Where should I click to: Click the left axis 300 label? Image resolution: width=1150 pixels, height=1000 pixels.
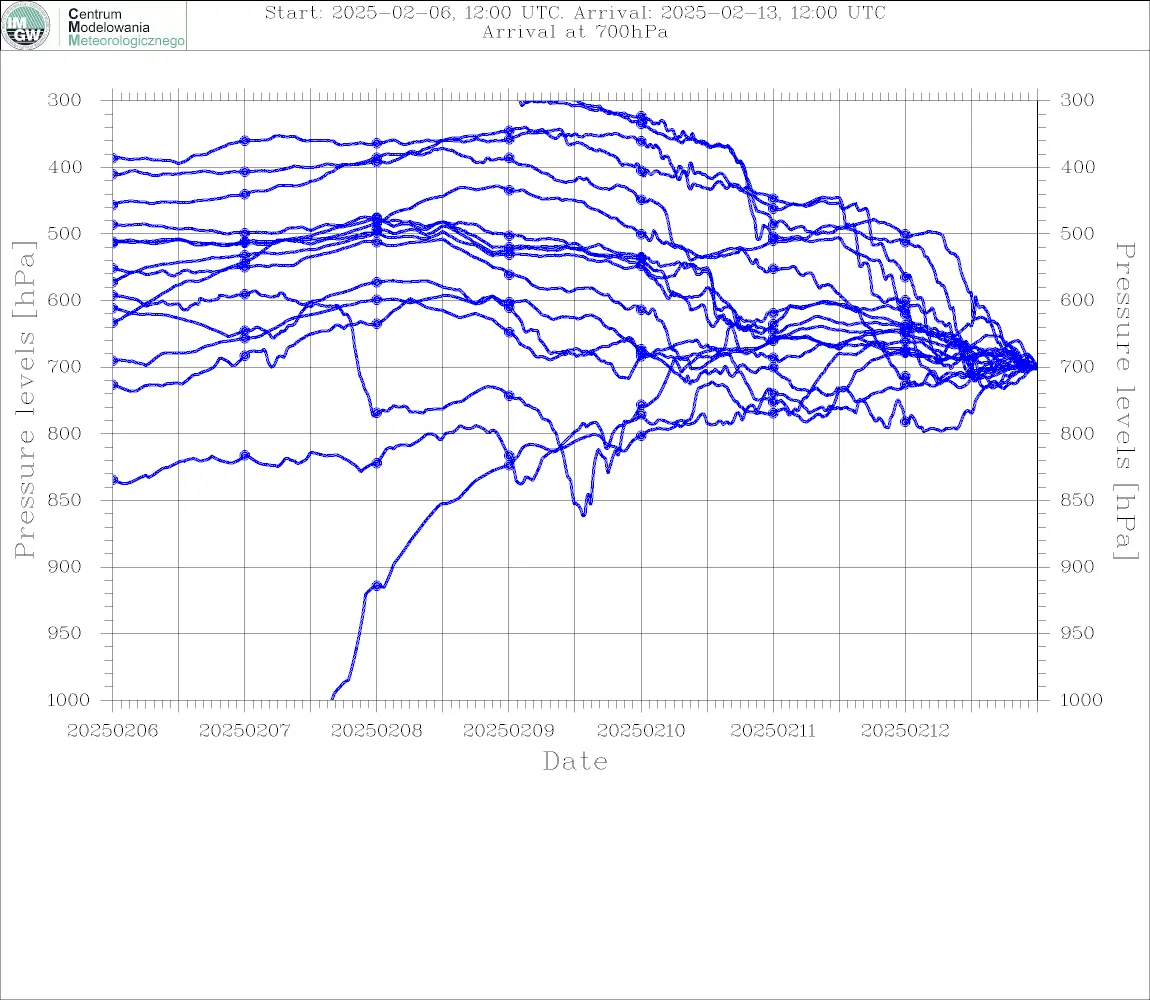(65, 100)
